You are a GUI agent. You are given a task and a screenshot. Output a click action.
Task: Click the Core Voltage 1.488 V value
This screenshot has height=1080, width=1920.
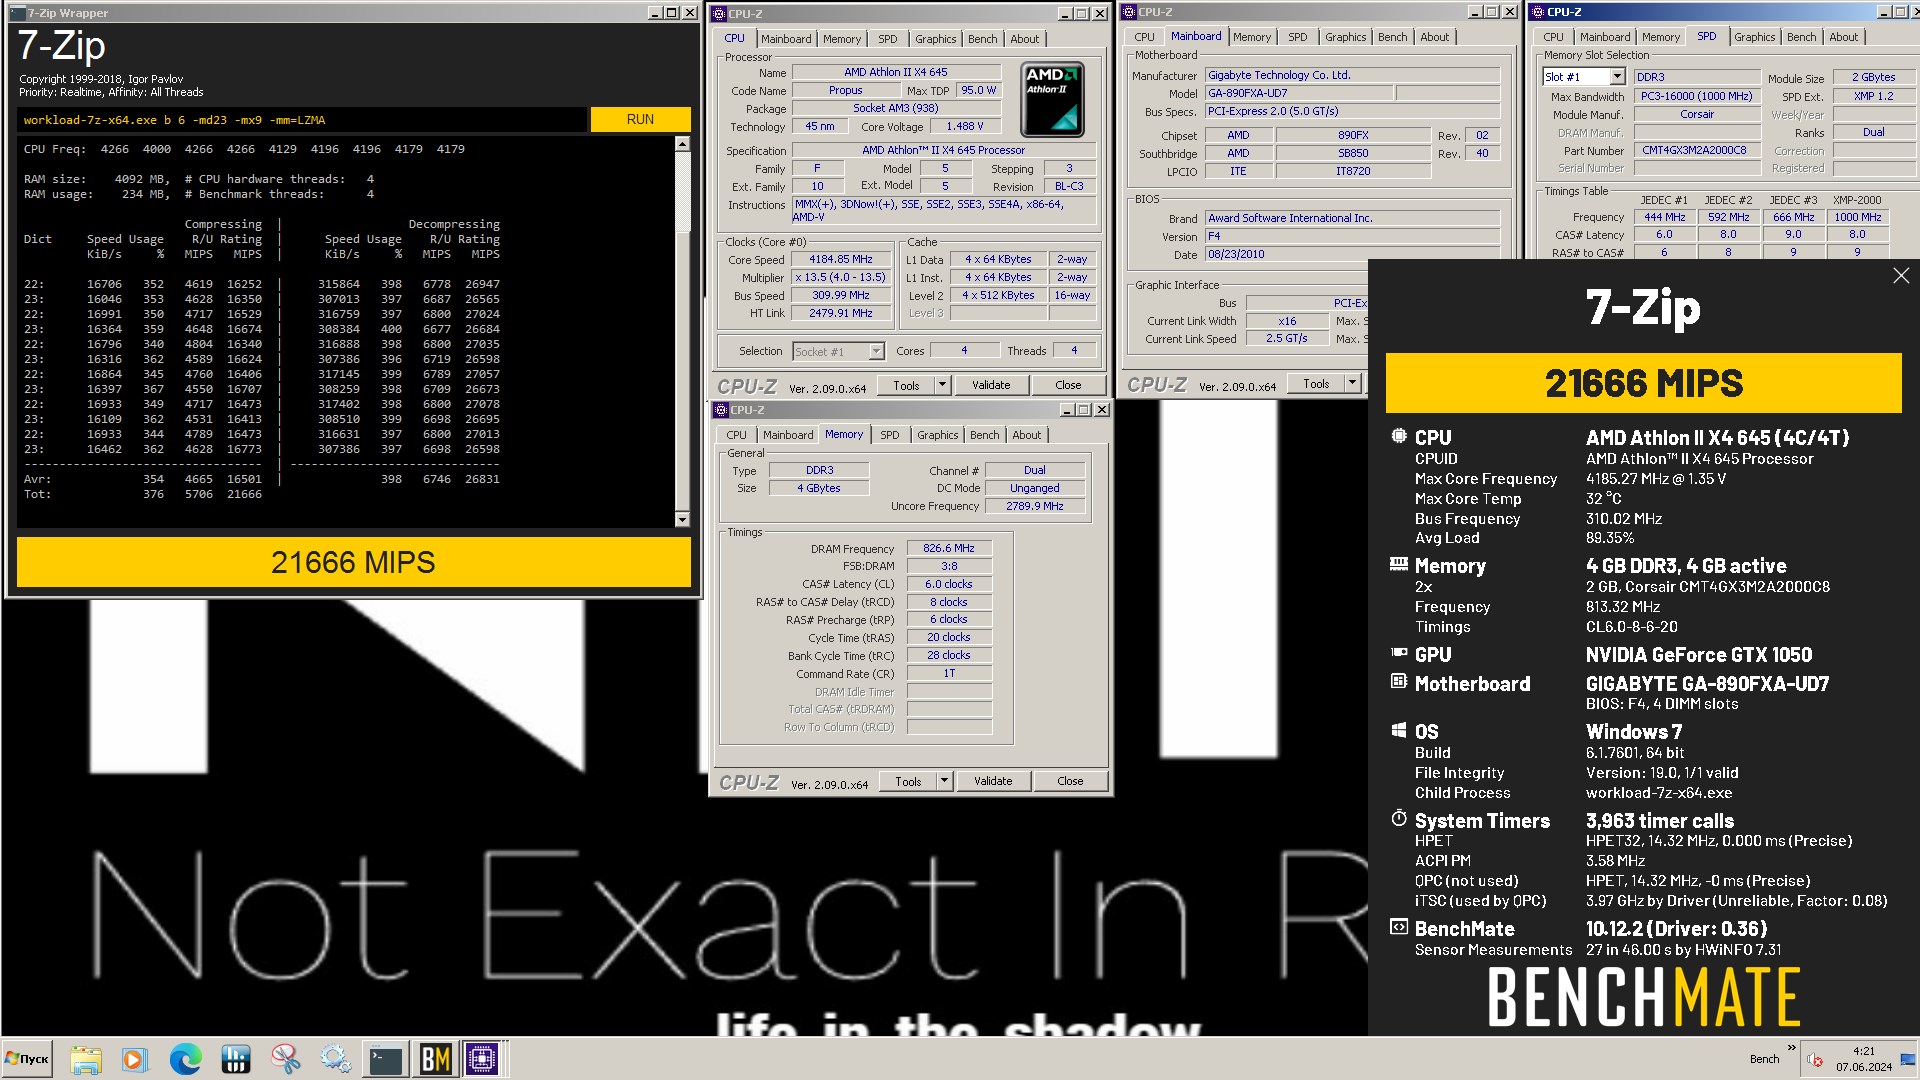(965, 127)
